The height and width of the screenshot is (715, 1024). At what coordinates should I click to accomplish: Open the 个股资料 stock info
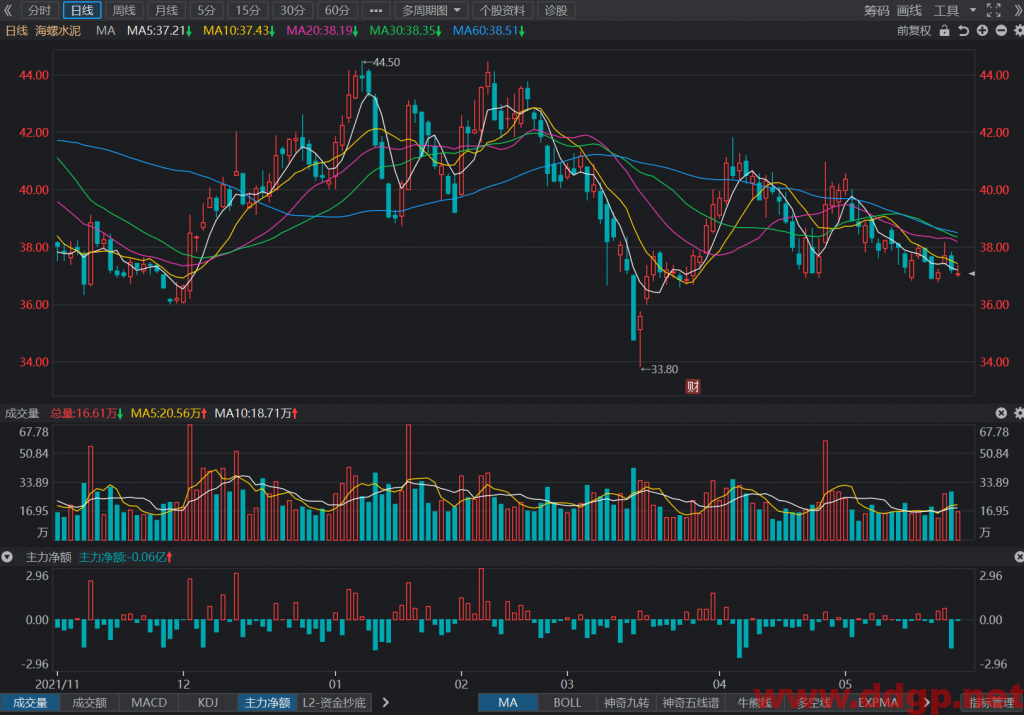(502, 10)
